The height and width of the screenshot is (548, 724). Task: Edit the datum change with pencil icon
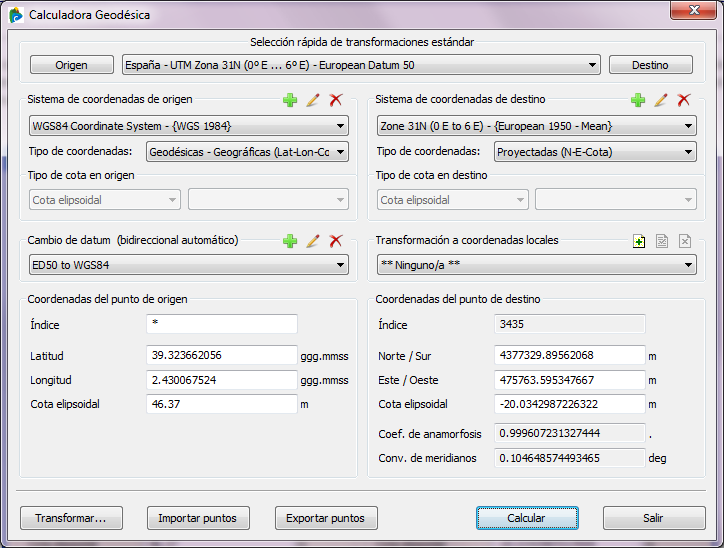pos(313,241)
